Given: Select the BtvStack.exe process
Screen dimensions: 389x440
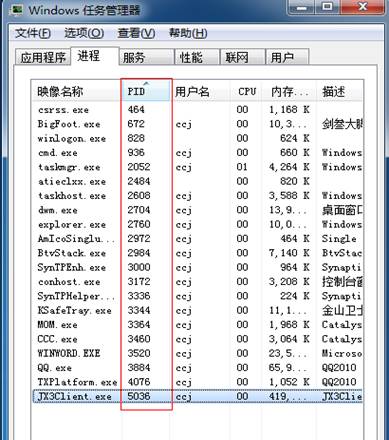Looking at the screenshot, I should point(197,253).
